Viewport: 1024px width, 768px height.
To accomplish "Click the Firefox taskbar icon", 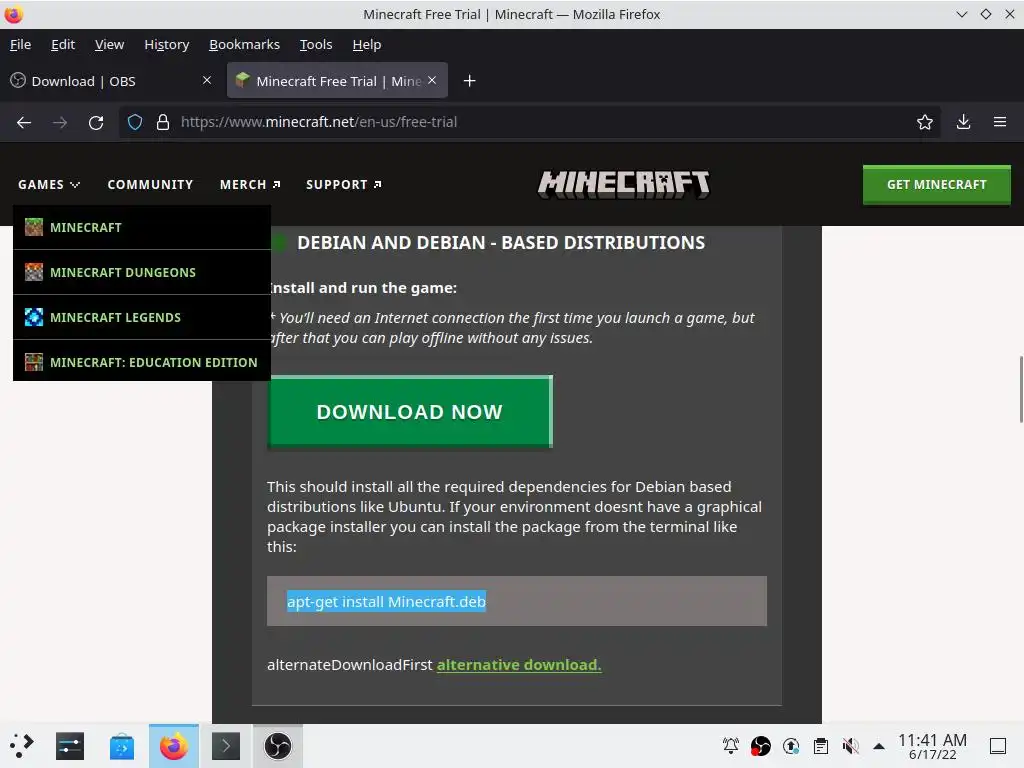I will point(174,746).
